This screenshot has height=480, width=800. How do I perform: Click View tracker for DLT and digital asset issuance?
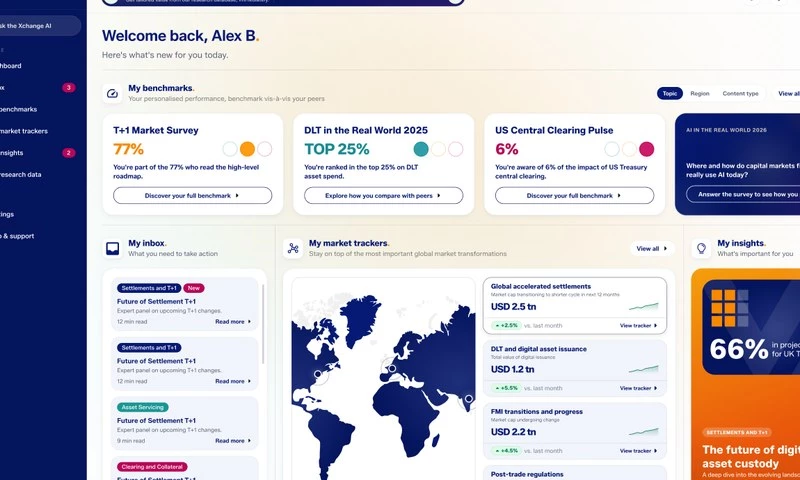point(638,388)
